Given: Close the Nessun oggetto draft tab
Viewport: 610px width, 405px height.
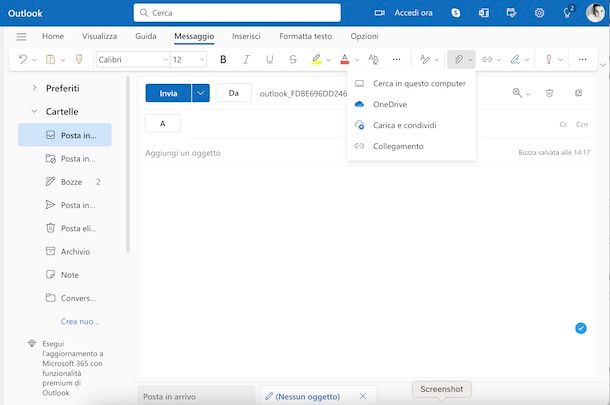Looking at the screenshot, I should 363,396.
